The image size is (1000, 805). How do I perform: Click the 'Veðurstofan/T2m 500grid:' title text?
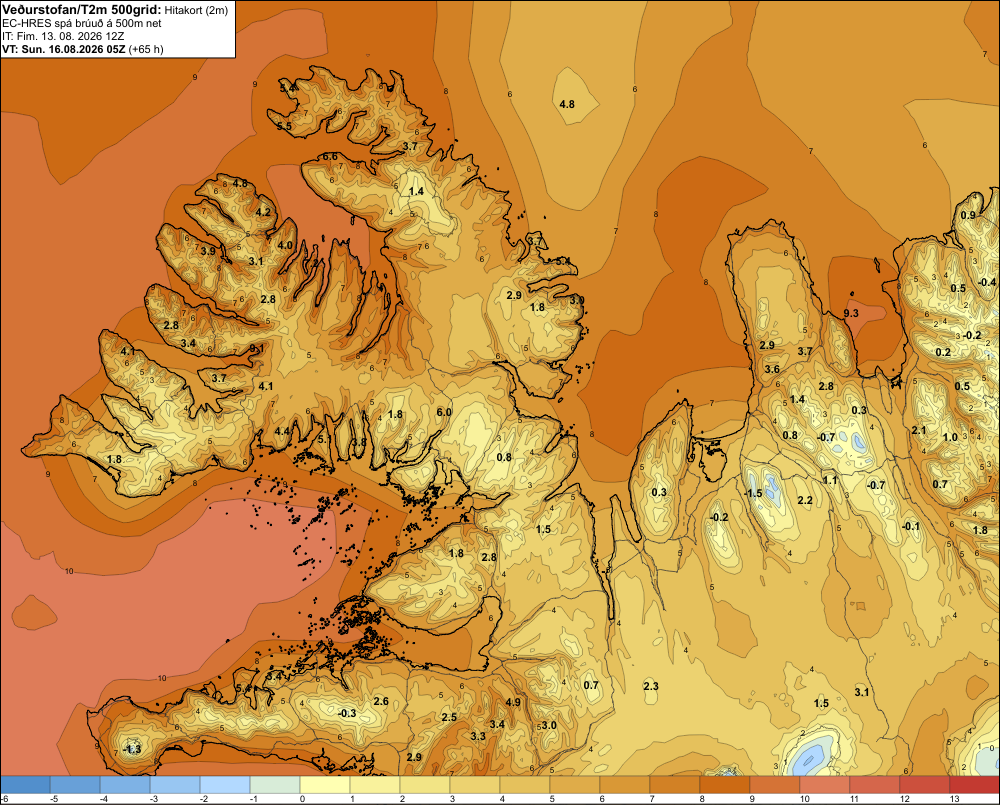coord(82,9)
